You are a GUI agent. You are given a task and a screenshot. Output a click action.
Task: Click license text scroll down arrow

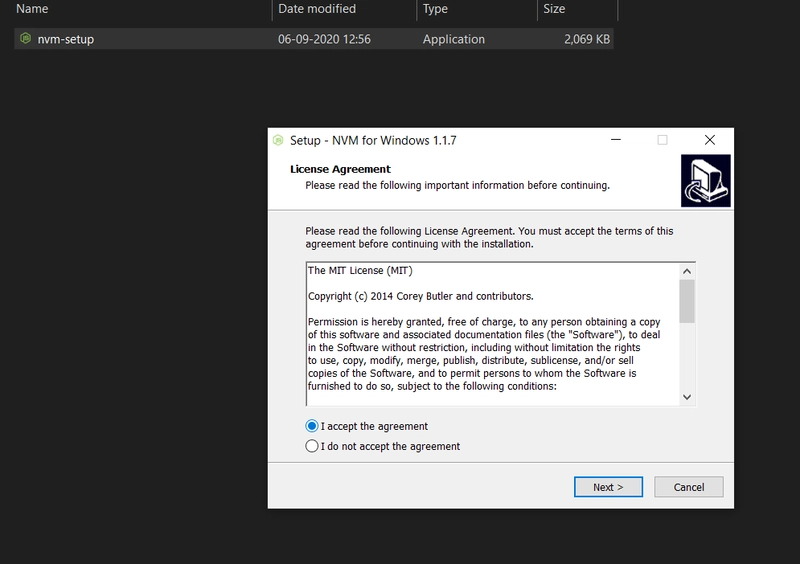687,397
